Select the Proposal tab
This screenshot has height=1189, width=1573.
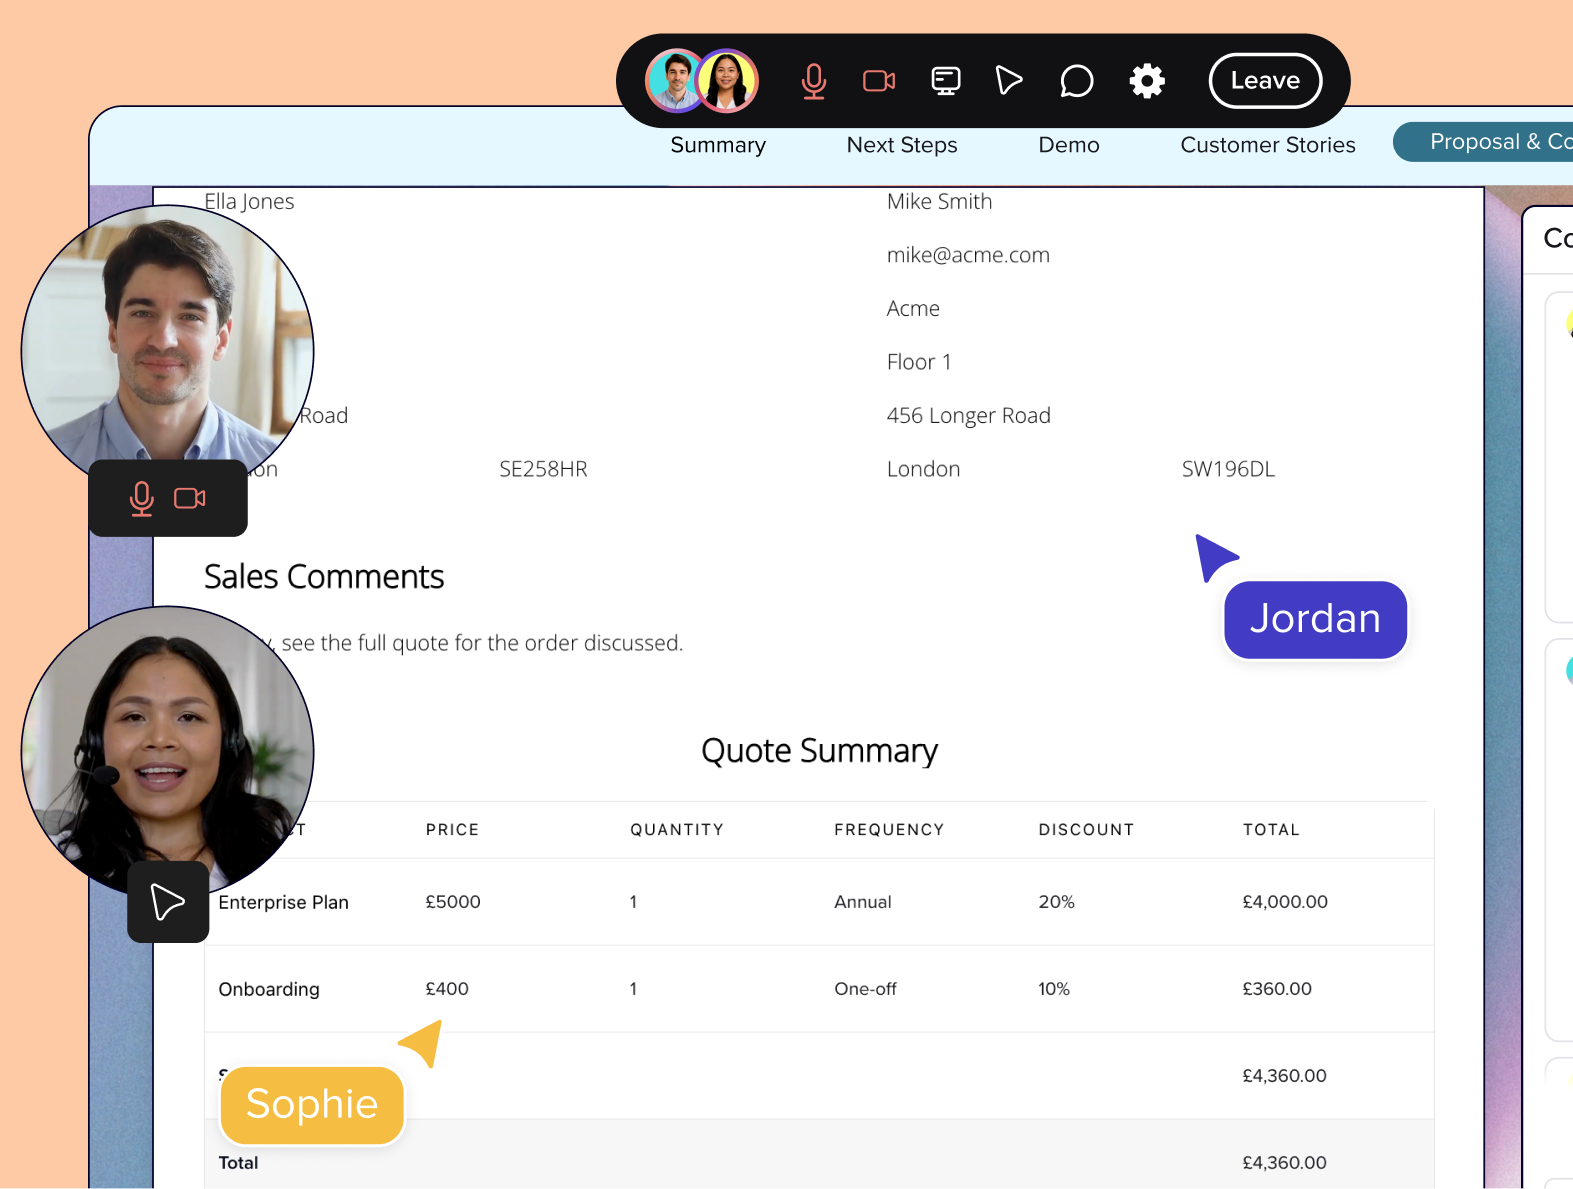(1483, 142)
